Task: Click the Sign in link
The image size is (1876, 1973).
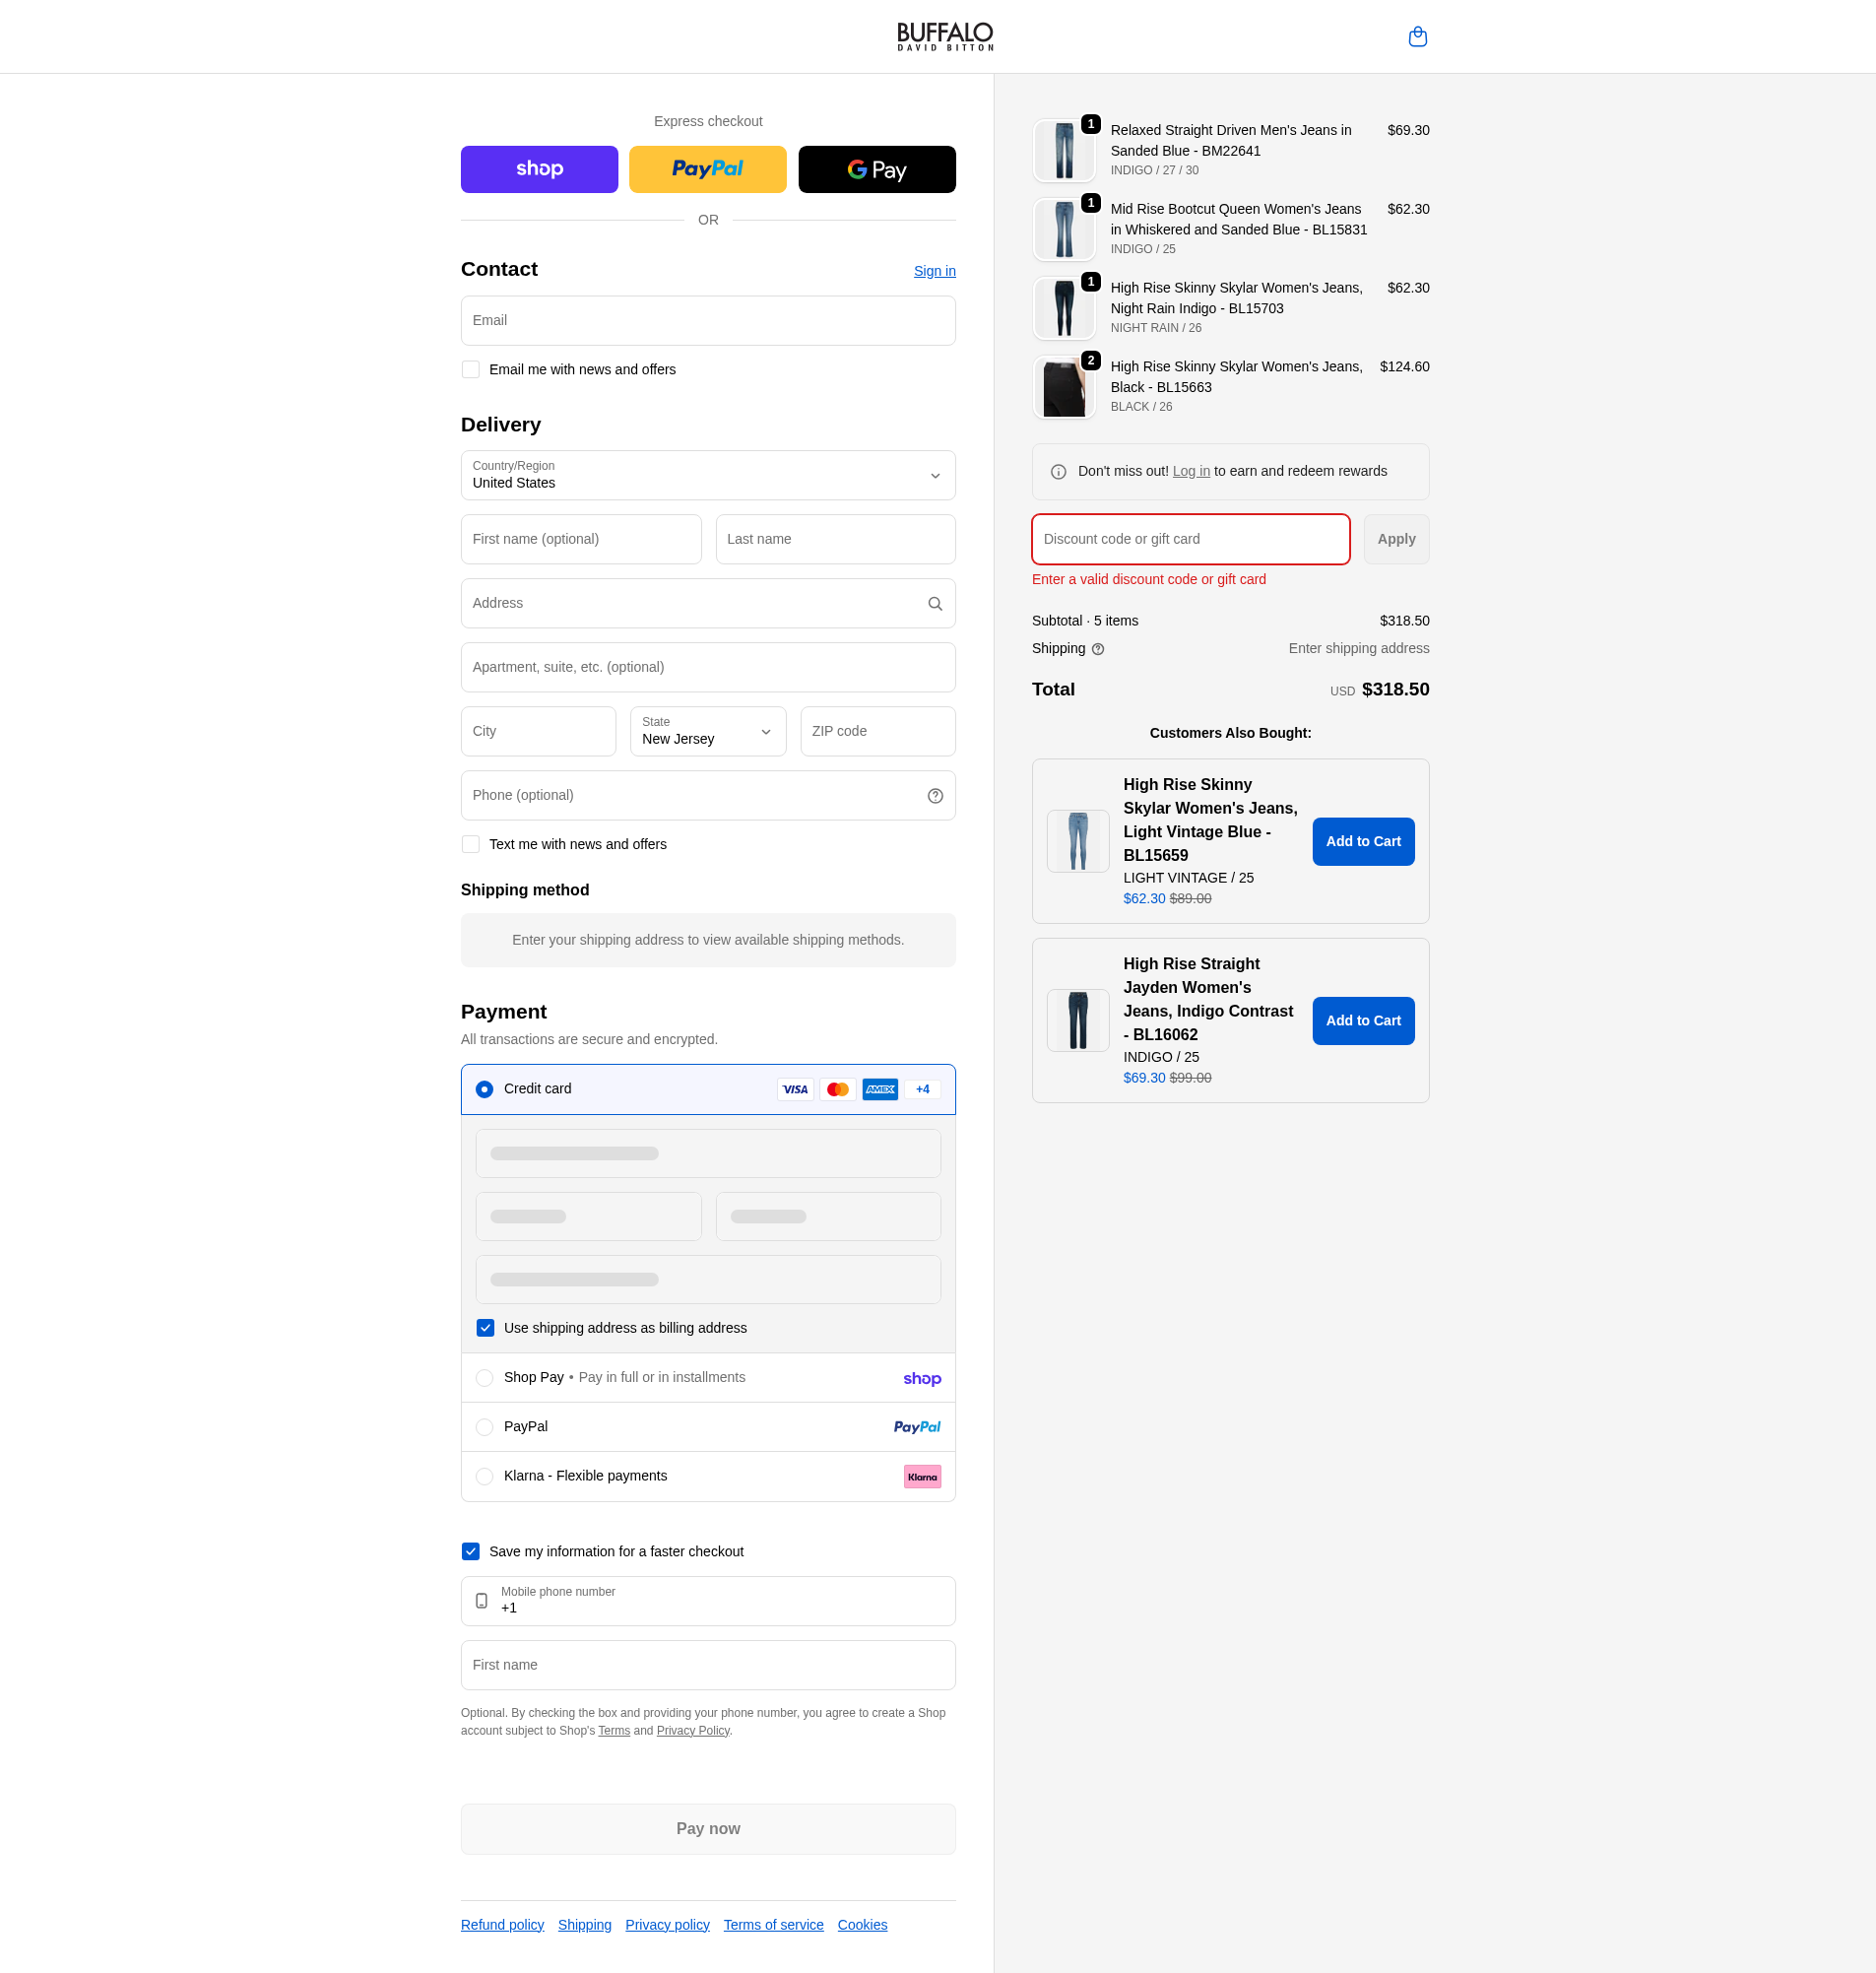Action: pos(934,271)
